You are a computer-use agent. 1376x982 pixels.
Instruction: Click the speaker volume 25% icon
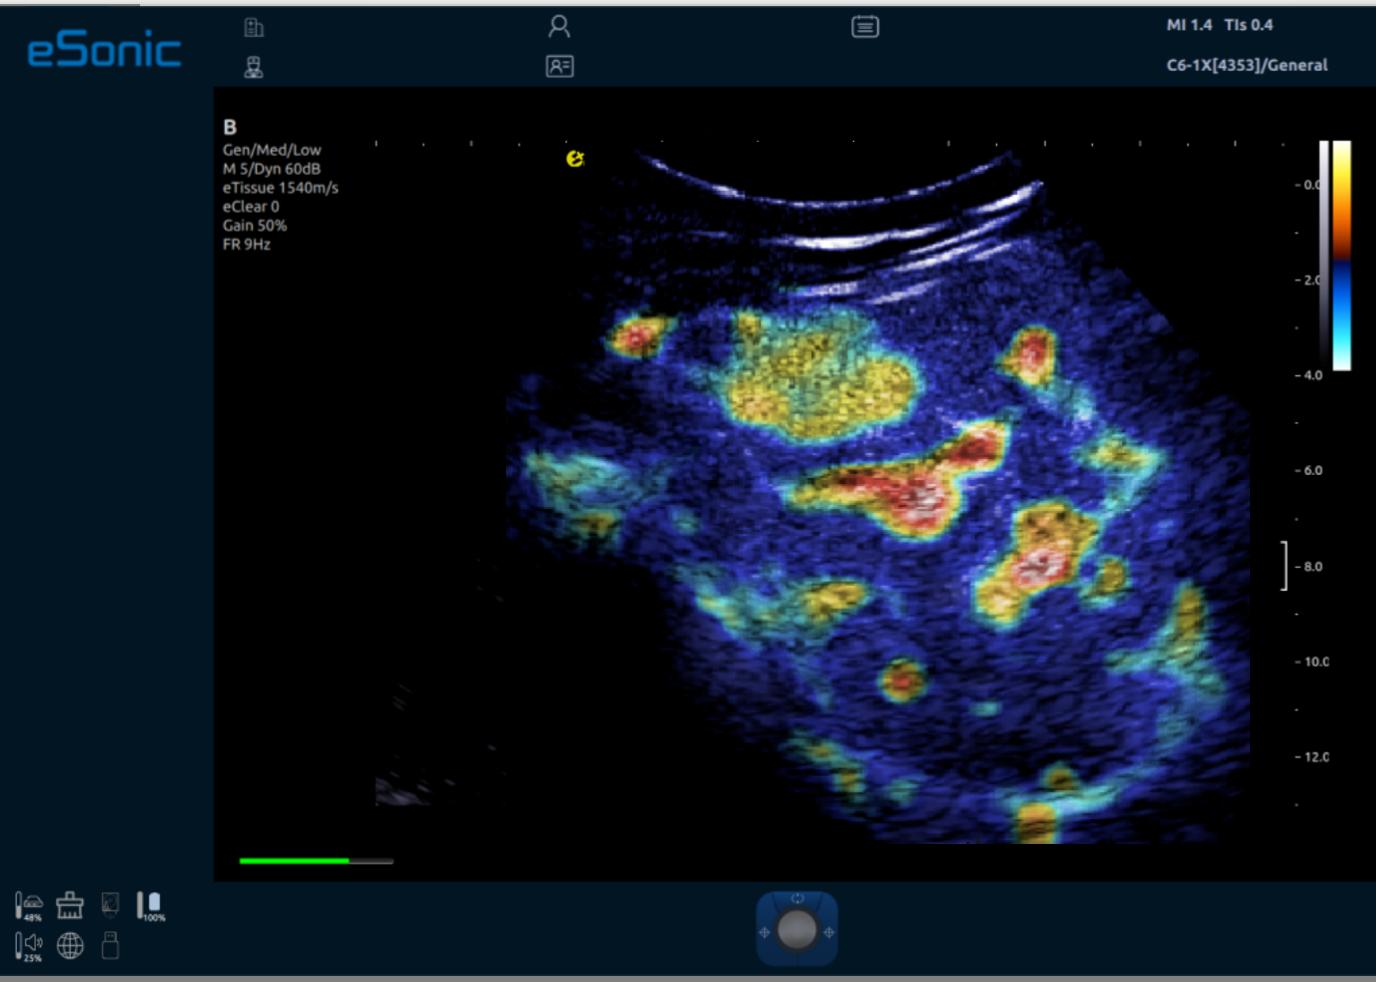pos(29,945)
